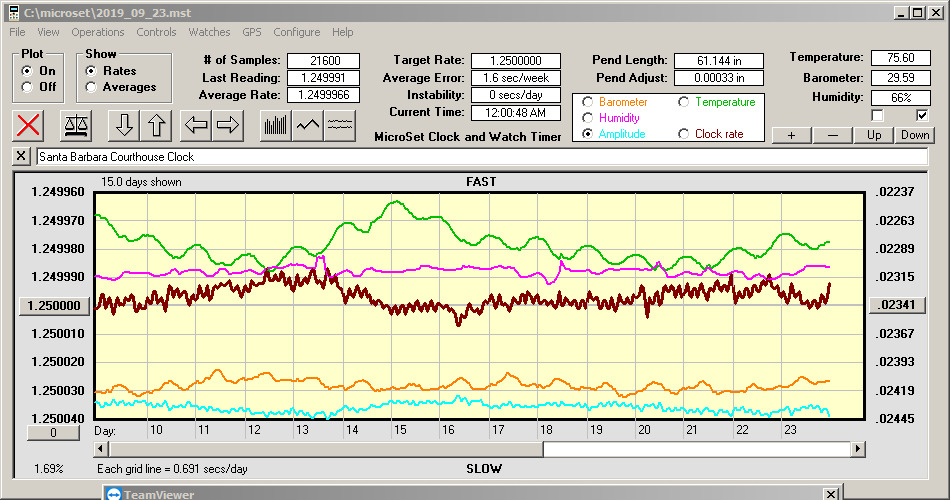Click the Target Rate field
This screenshot has height=500, width=950.
pyautogui.click(x=516, y=61)
